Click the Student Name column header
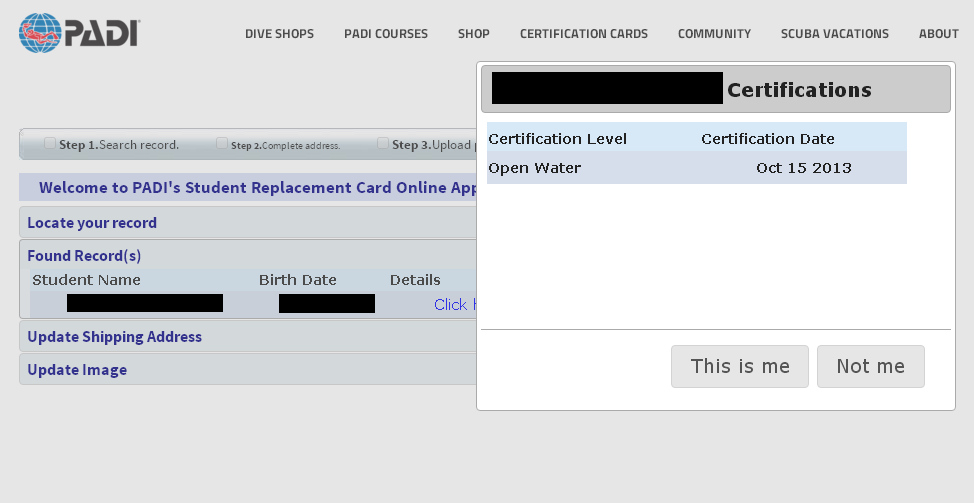The image size is (974, 503). (x=86, y=280)
